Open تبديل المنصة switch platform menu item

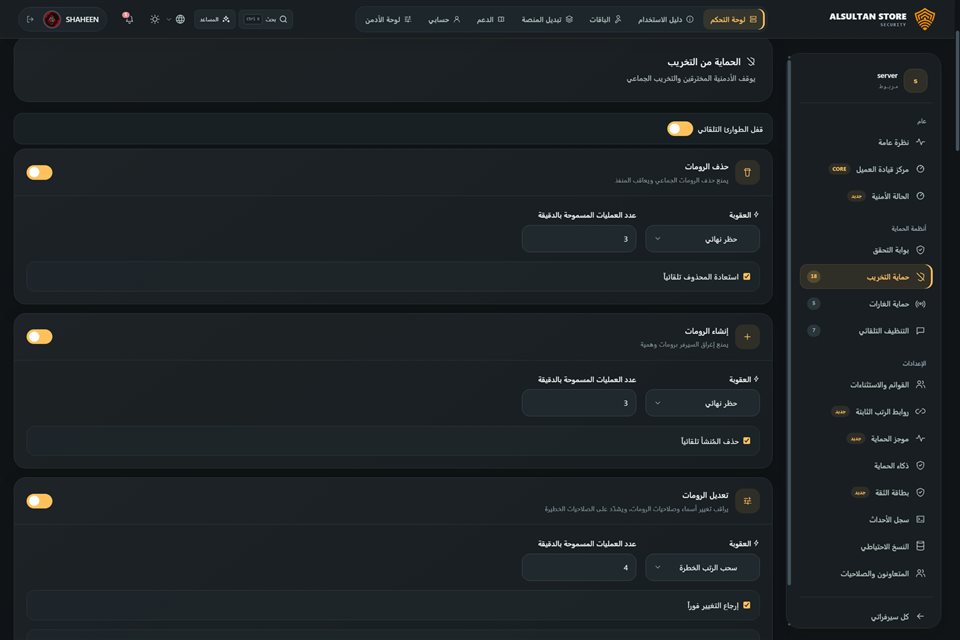pos(547,20)
